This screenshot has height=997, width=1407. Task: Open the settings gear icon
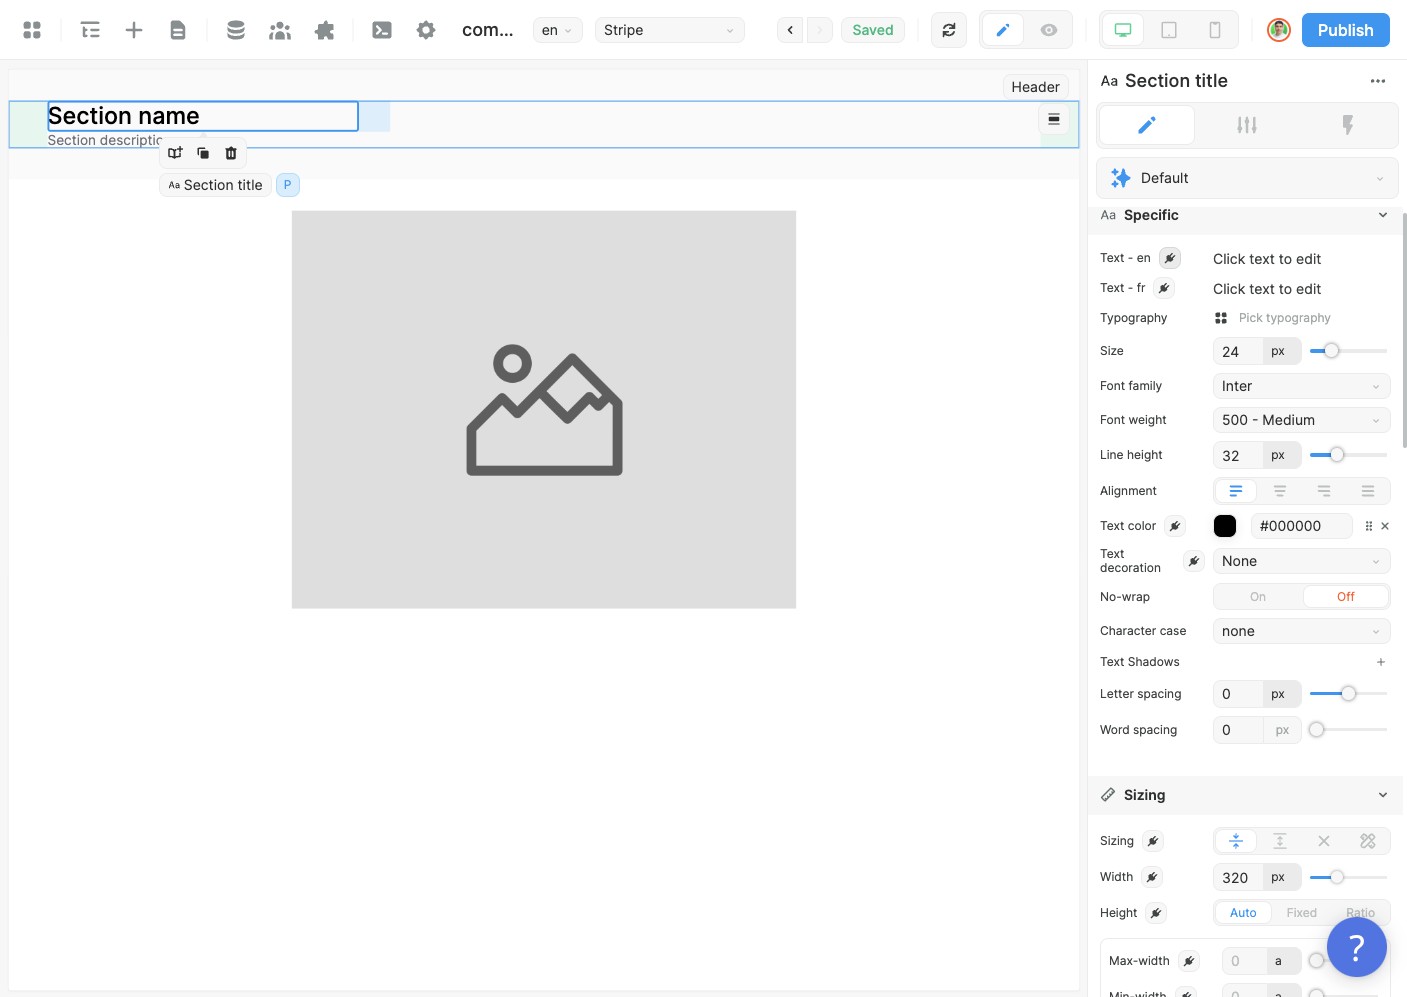426,30
